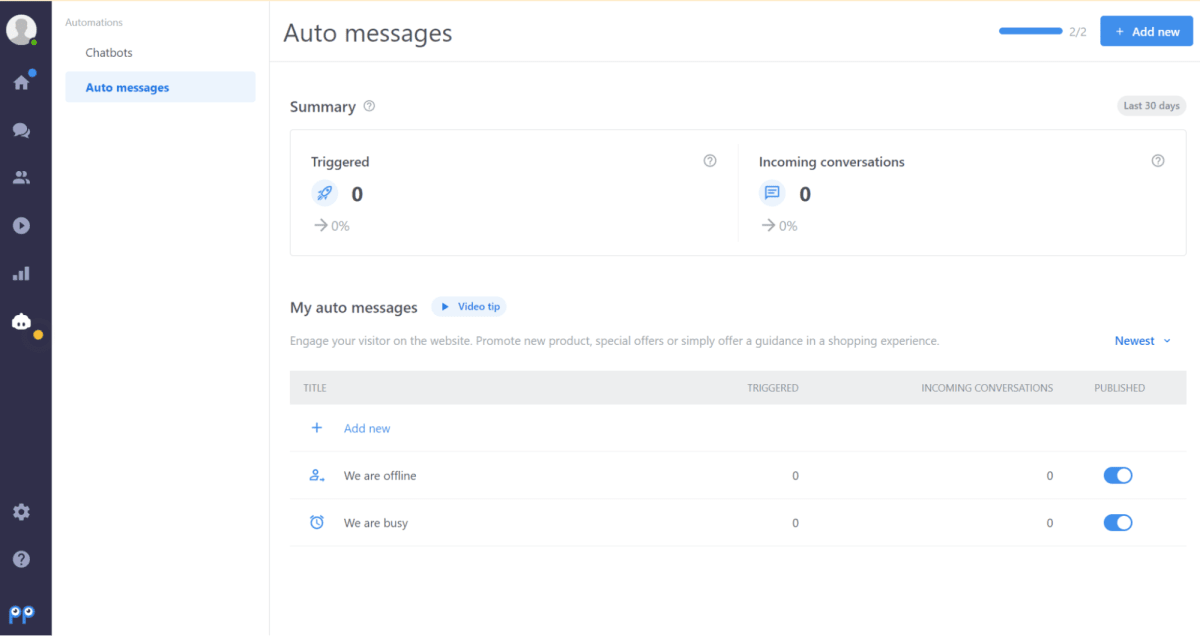Image resolution: width=1200 pixels, height=636 pixels.
Task: Open the Help question mark icon in sidebar
Action: click(x=21, y=560)
